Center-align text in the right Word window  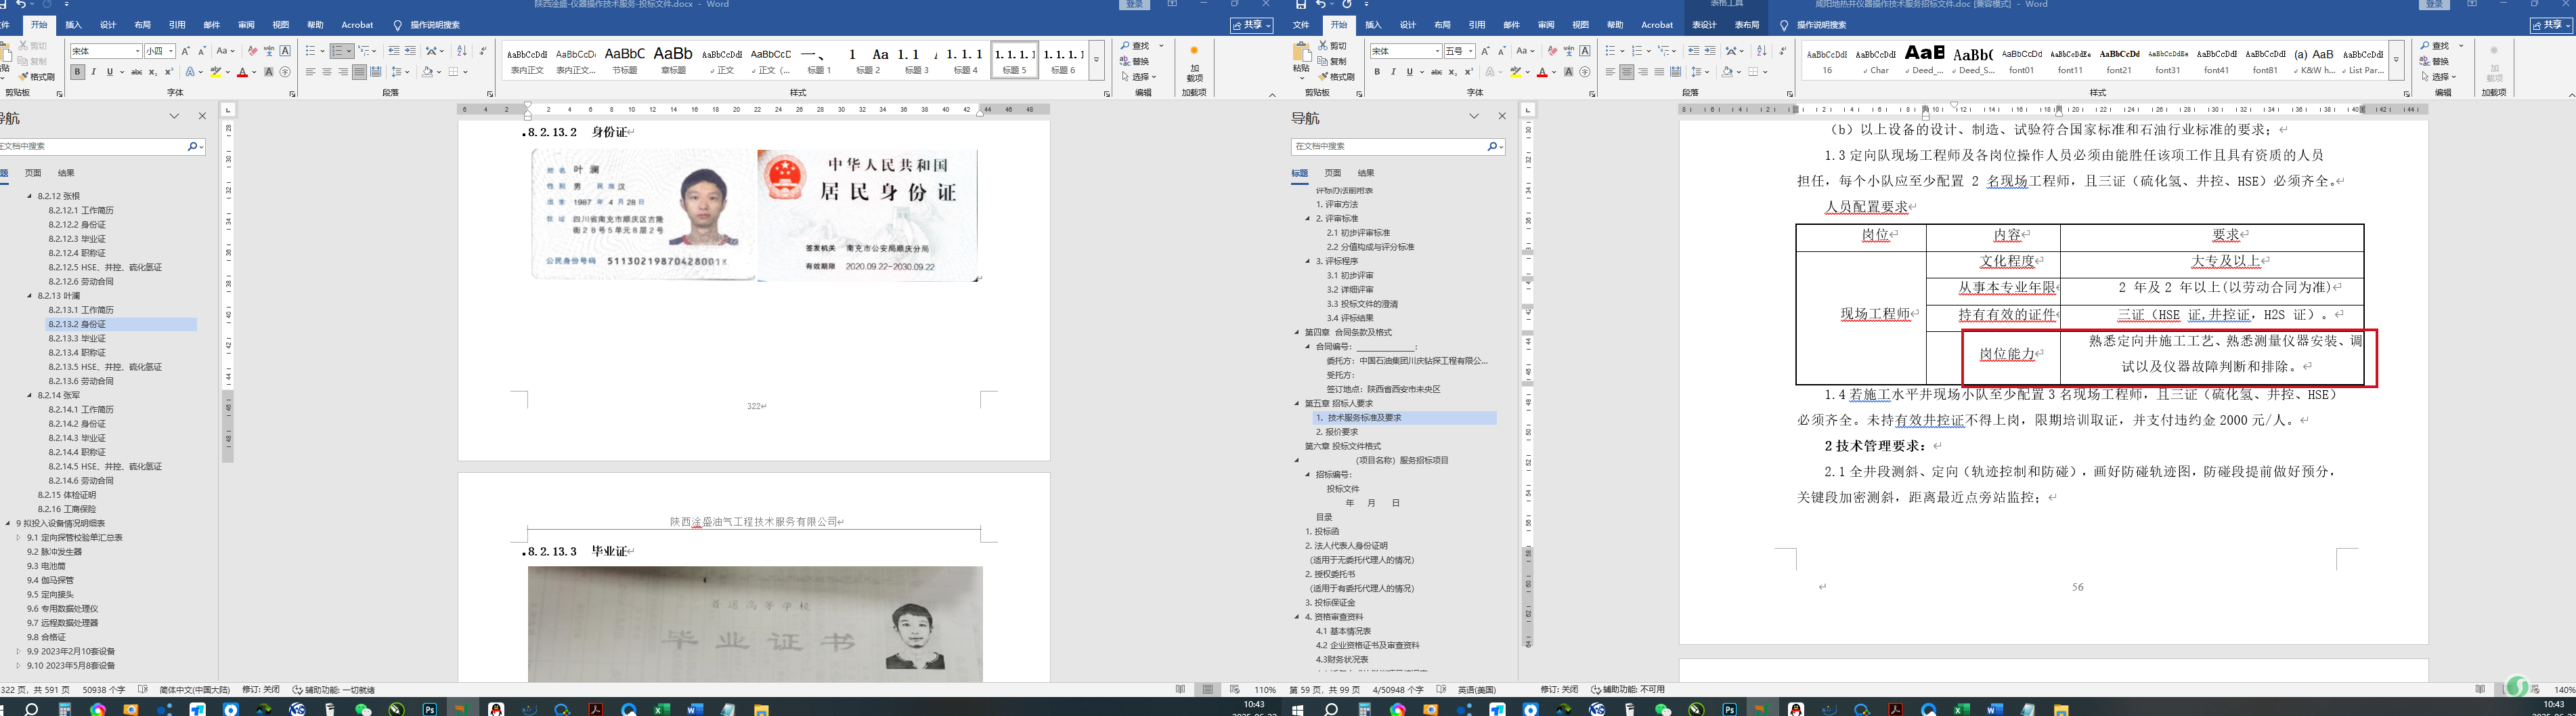click(x=1627, y=72)
